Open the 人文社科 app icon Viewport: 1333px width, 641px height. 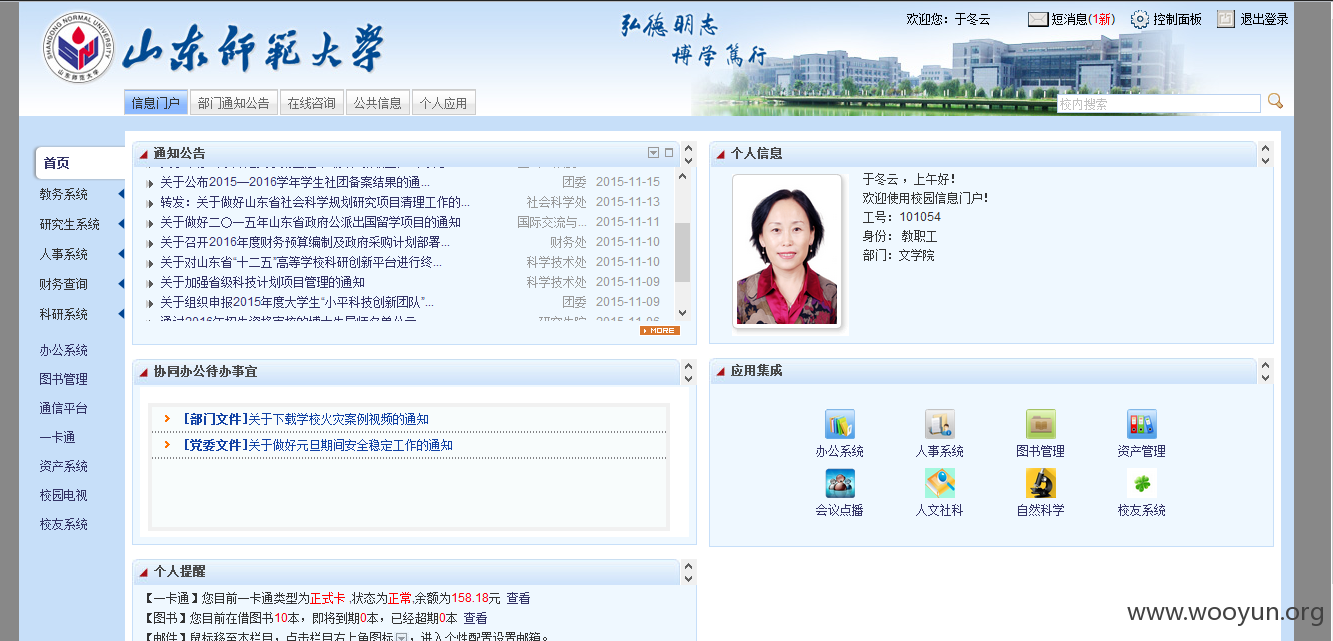tap(940, 483)
